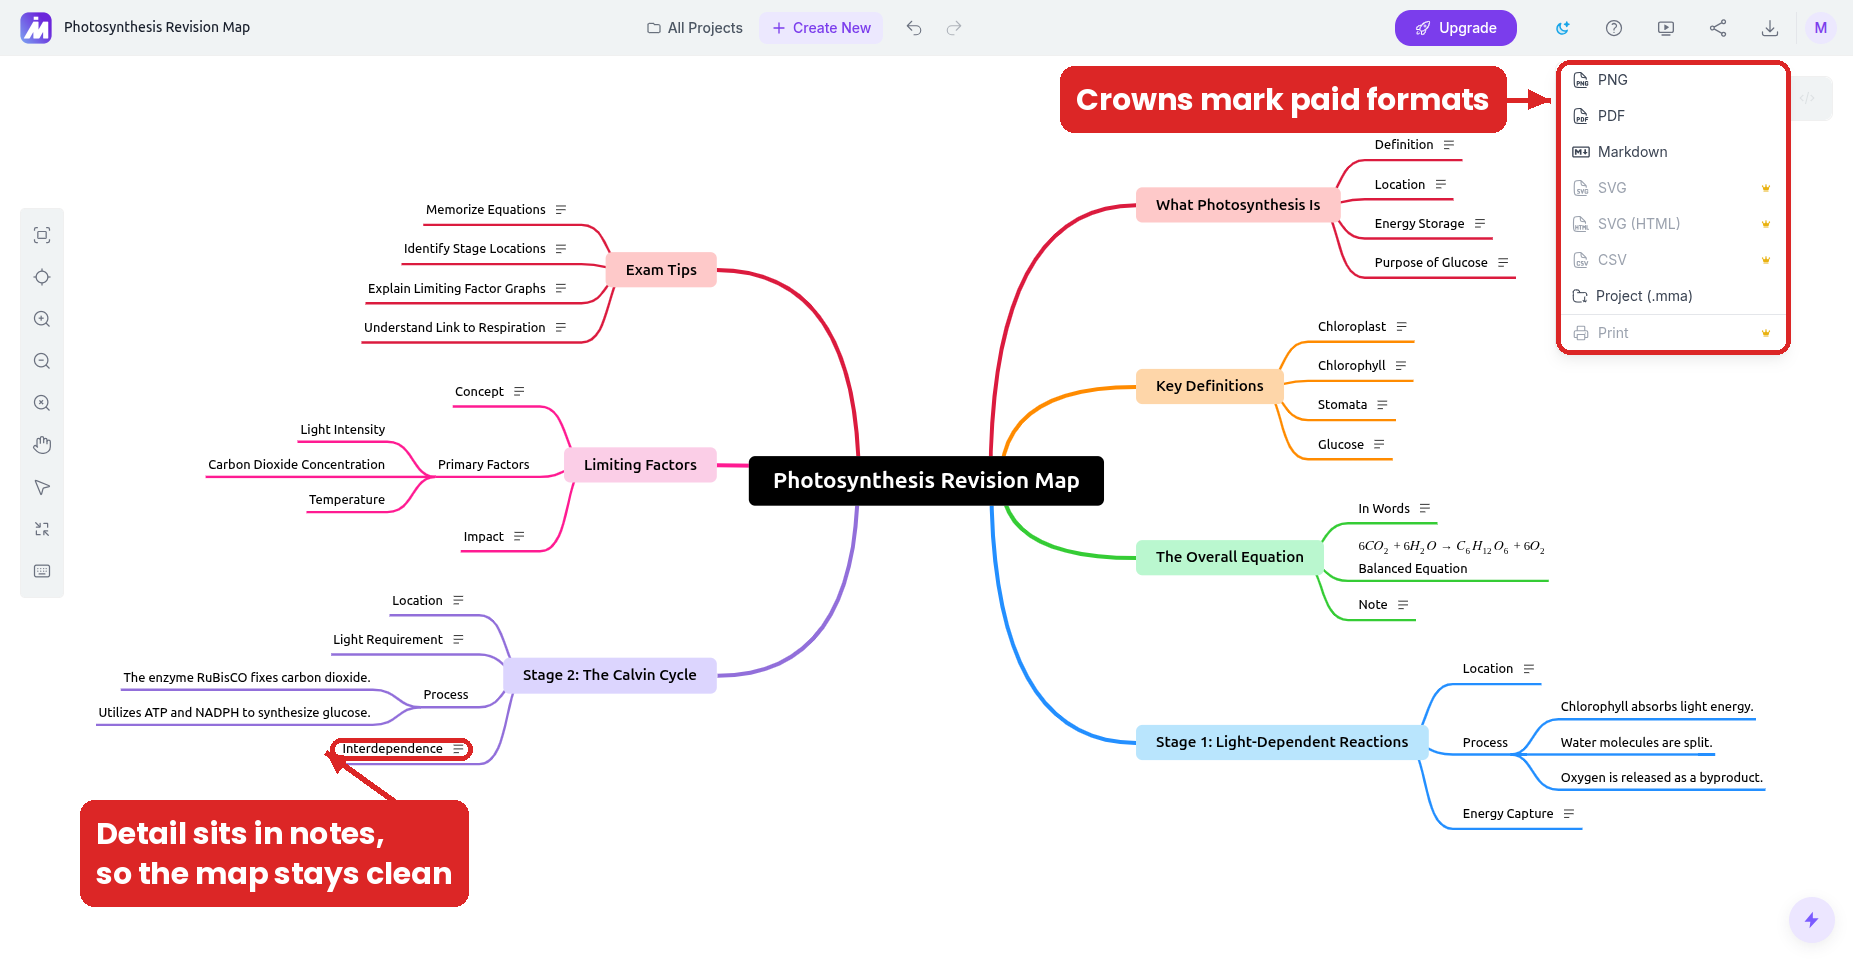This screenshot has height=961, width=1853.
Task: Click the reset zoom magnifier icon
Action: (x=42, y=403)
